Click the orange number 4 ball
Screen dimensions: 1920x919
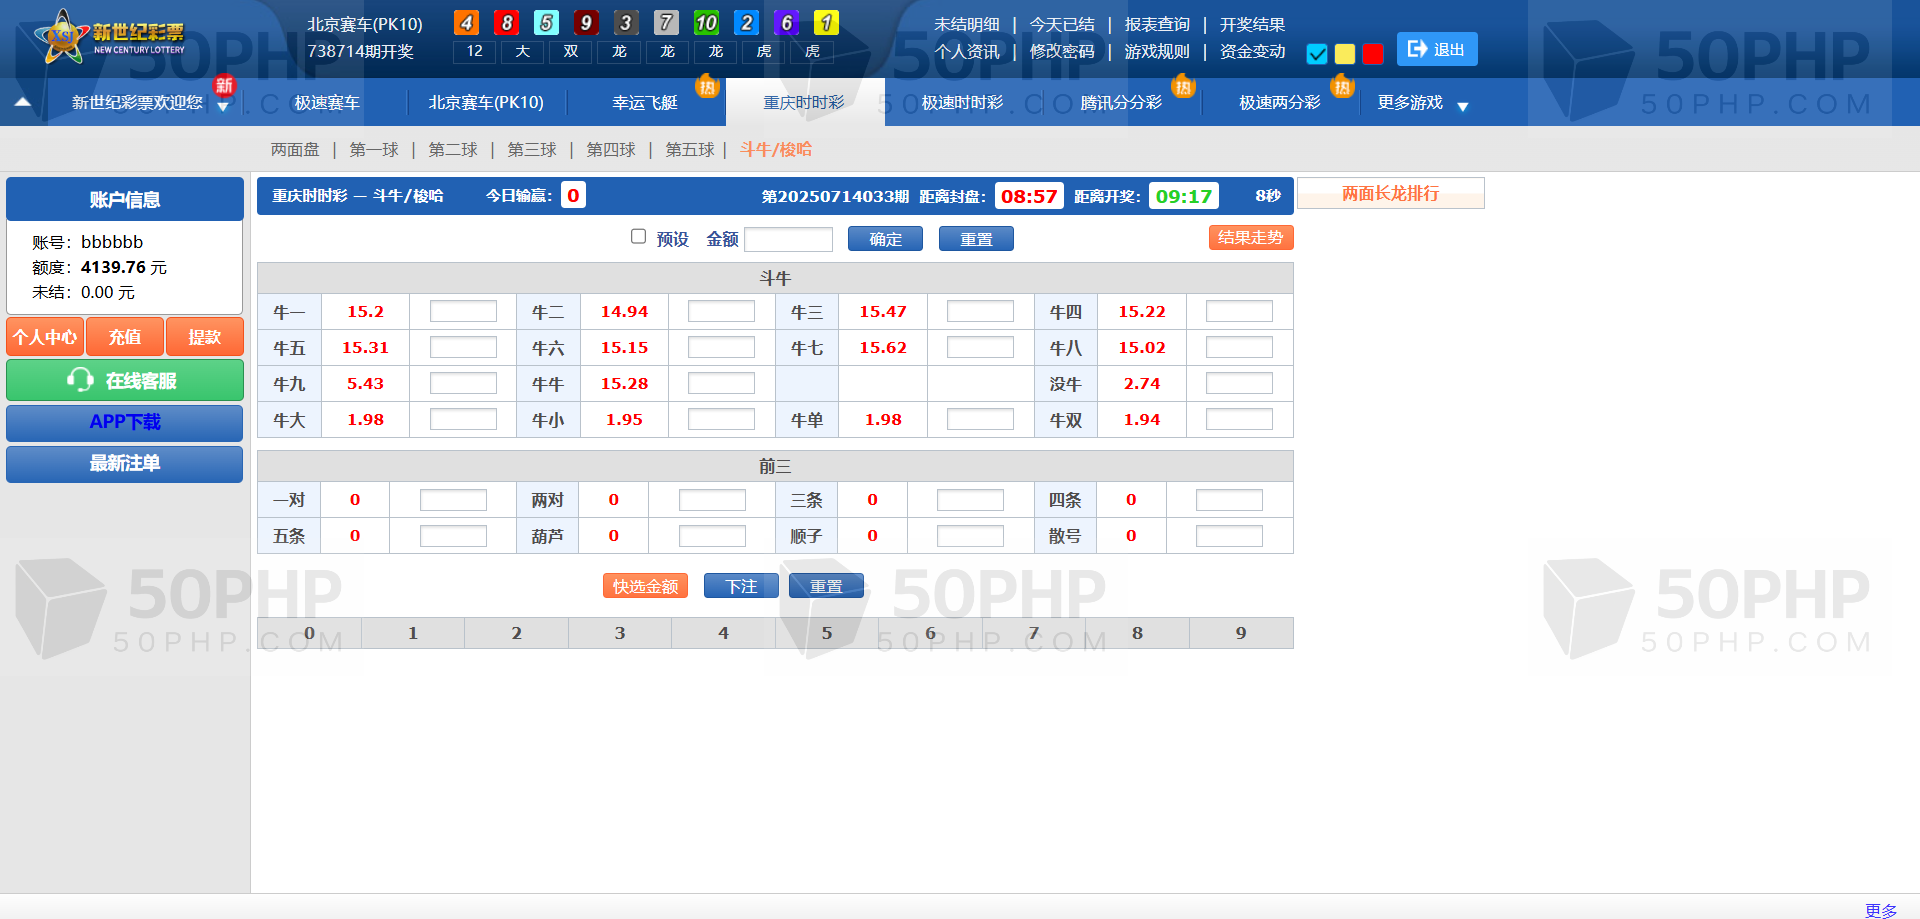pyautogui.click(x=466, y=23)
